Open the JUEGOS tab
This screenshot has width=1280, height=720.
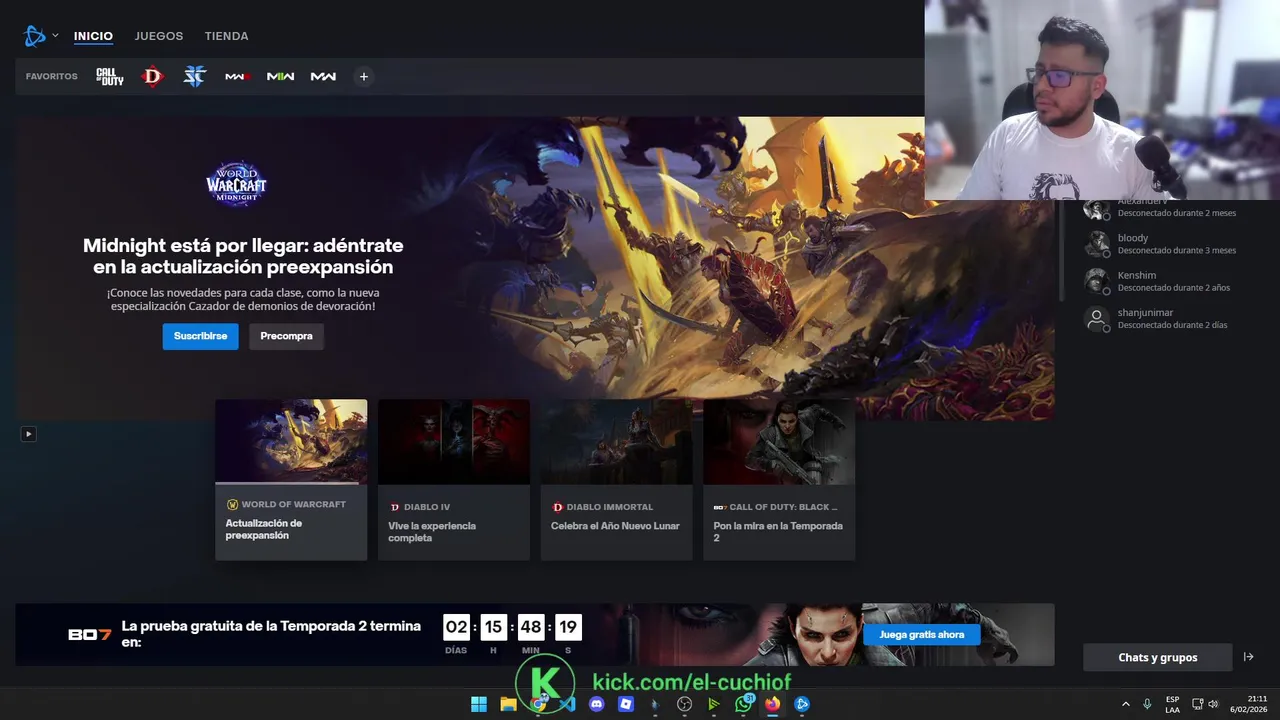(x=159, y=36)
